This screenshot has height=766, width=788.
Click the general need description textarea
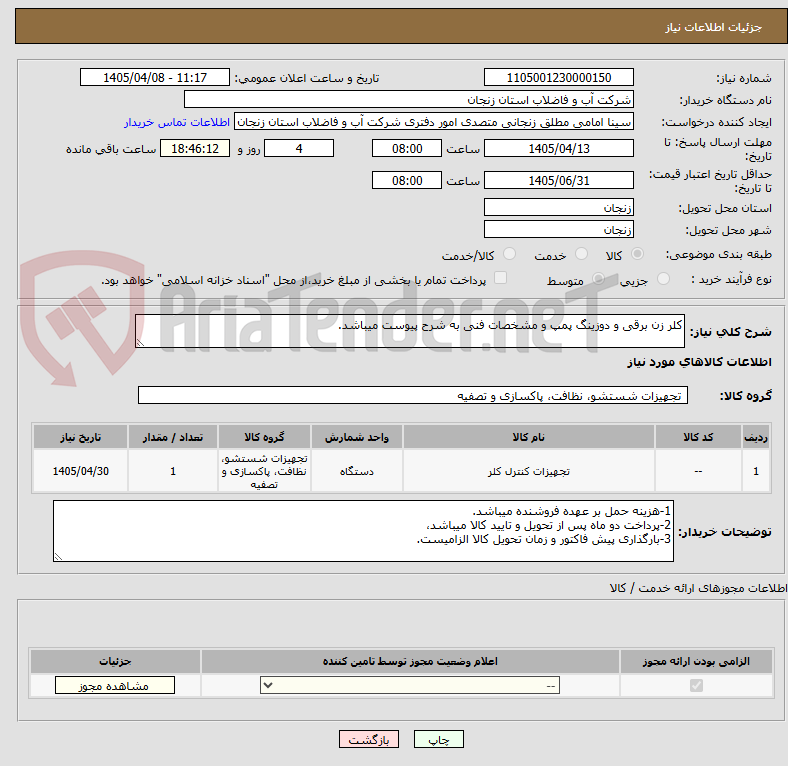point(410,331)
